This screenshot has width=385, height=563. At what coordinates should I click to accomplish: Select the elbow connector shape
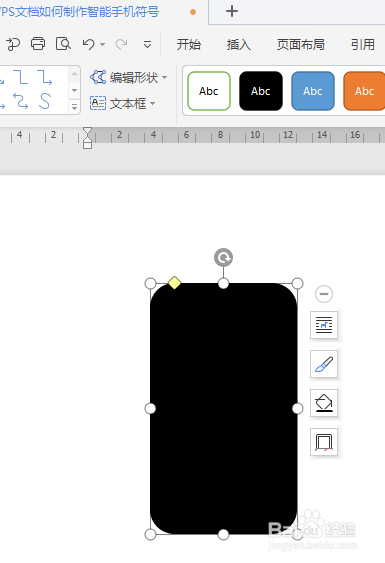point(21,77)
